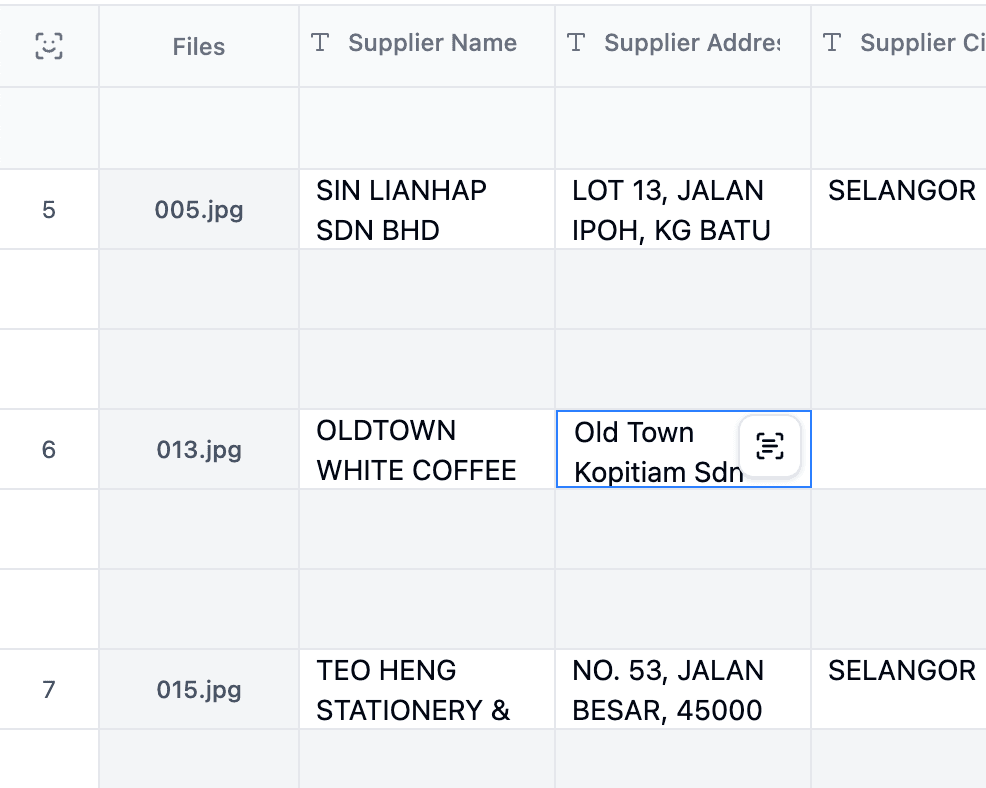
Task: Select the NO. 53, JALAN BESAR address cell
Action: click(x=683, y=689)
